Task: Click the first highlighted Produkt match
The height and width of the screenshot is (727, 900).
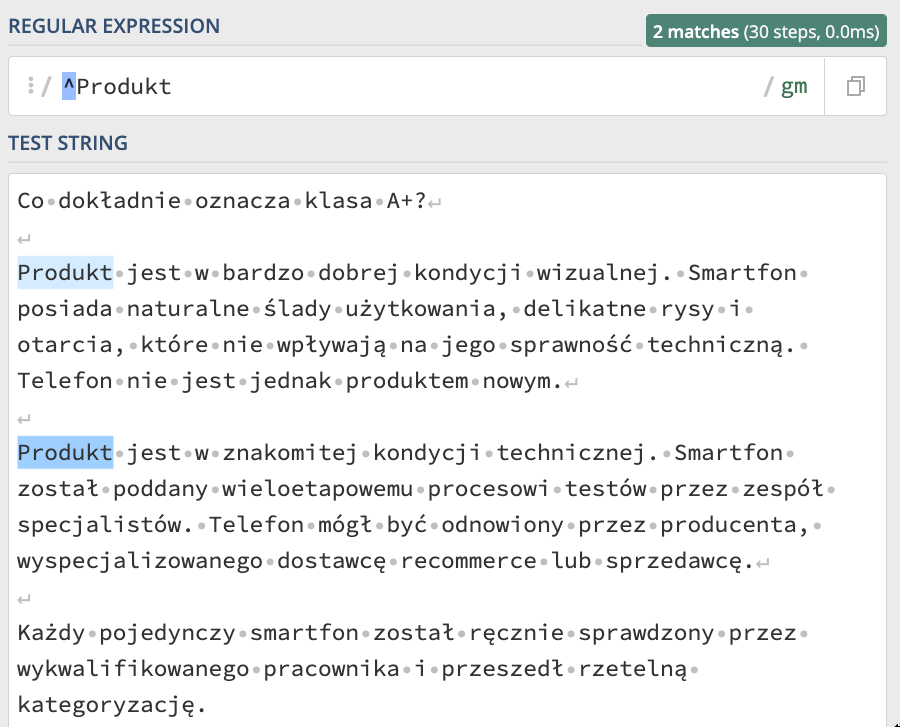Action: point(65,273)
